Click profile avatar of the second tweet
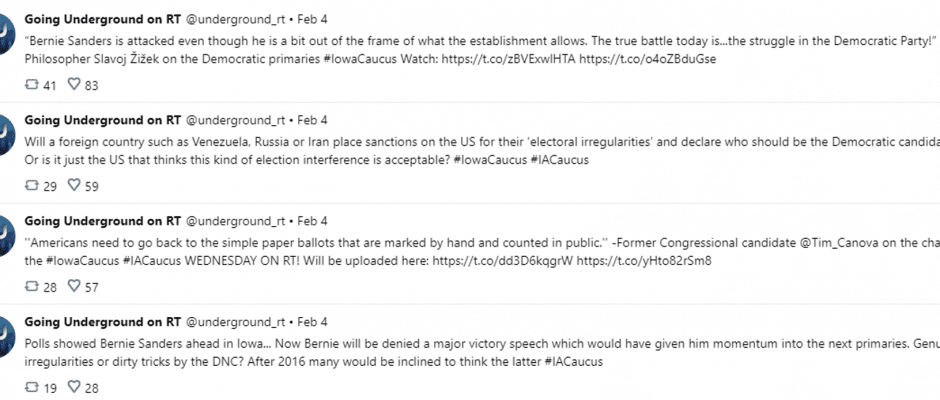940x400 pixels. click(x=5, y=135)
